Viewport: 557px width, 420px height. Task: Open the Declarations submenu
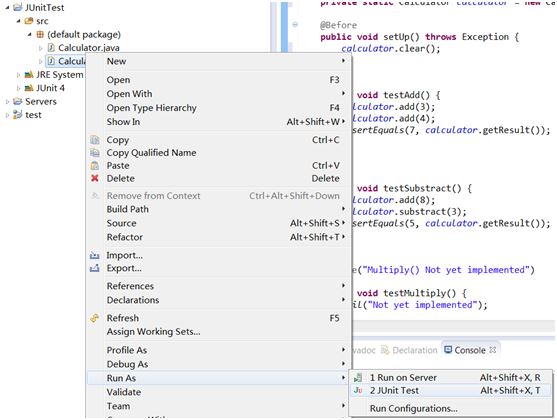point(218,300)
